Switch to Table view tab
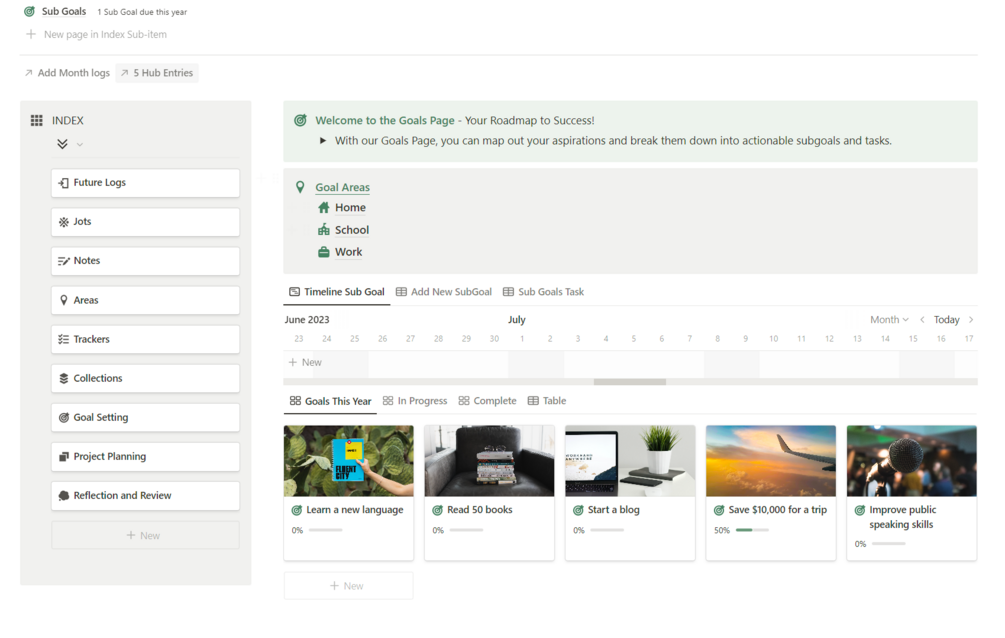This screenshot has height=638, width=1005. tap(547, 401)
